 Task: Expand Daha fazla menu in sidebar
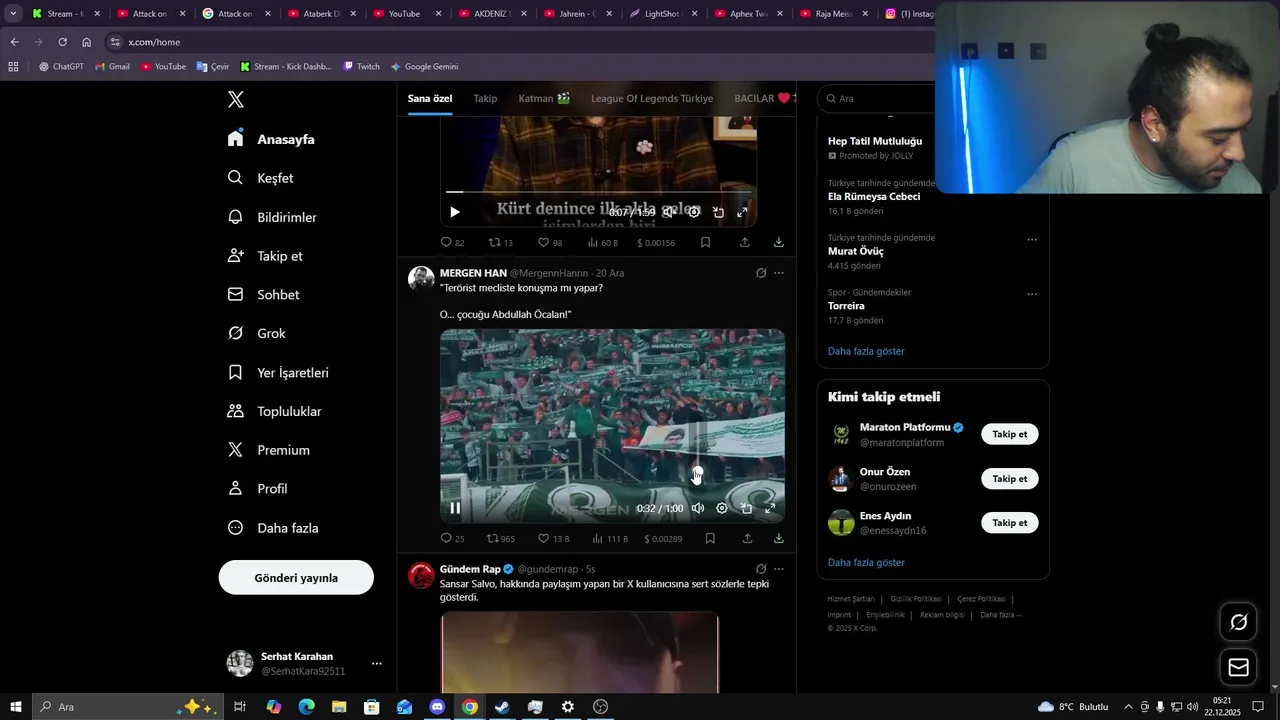coord(273,528)
